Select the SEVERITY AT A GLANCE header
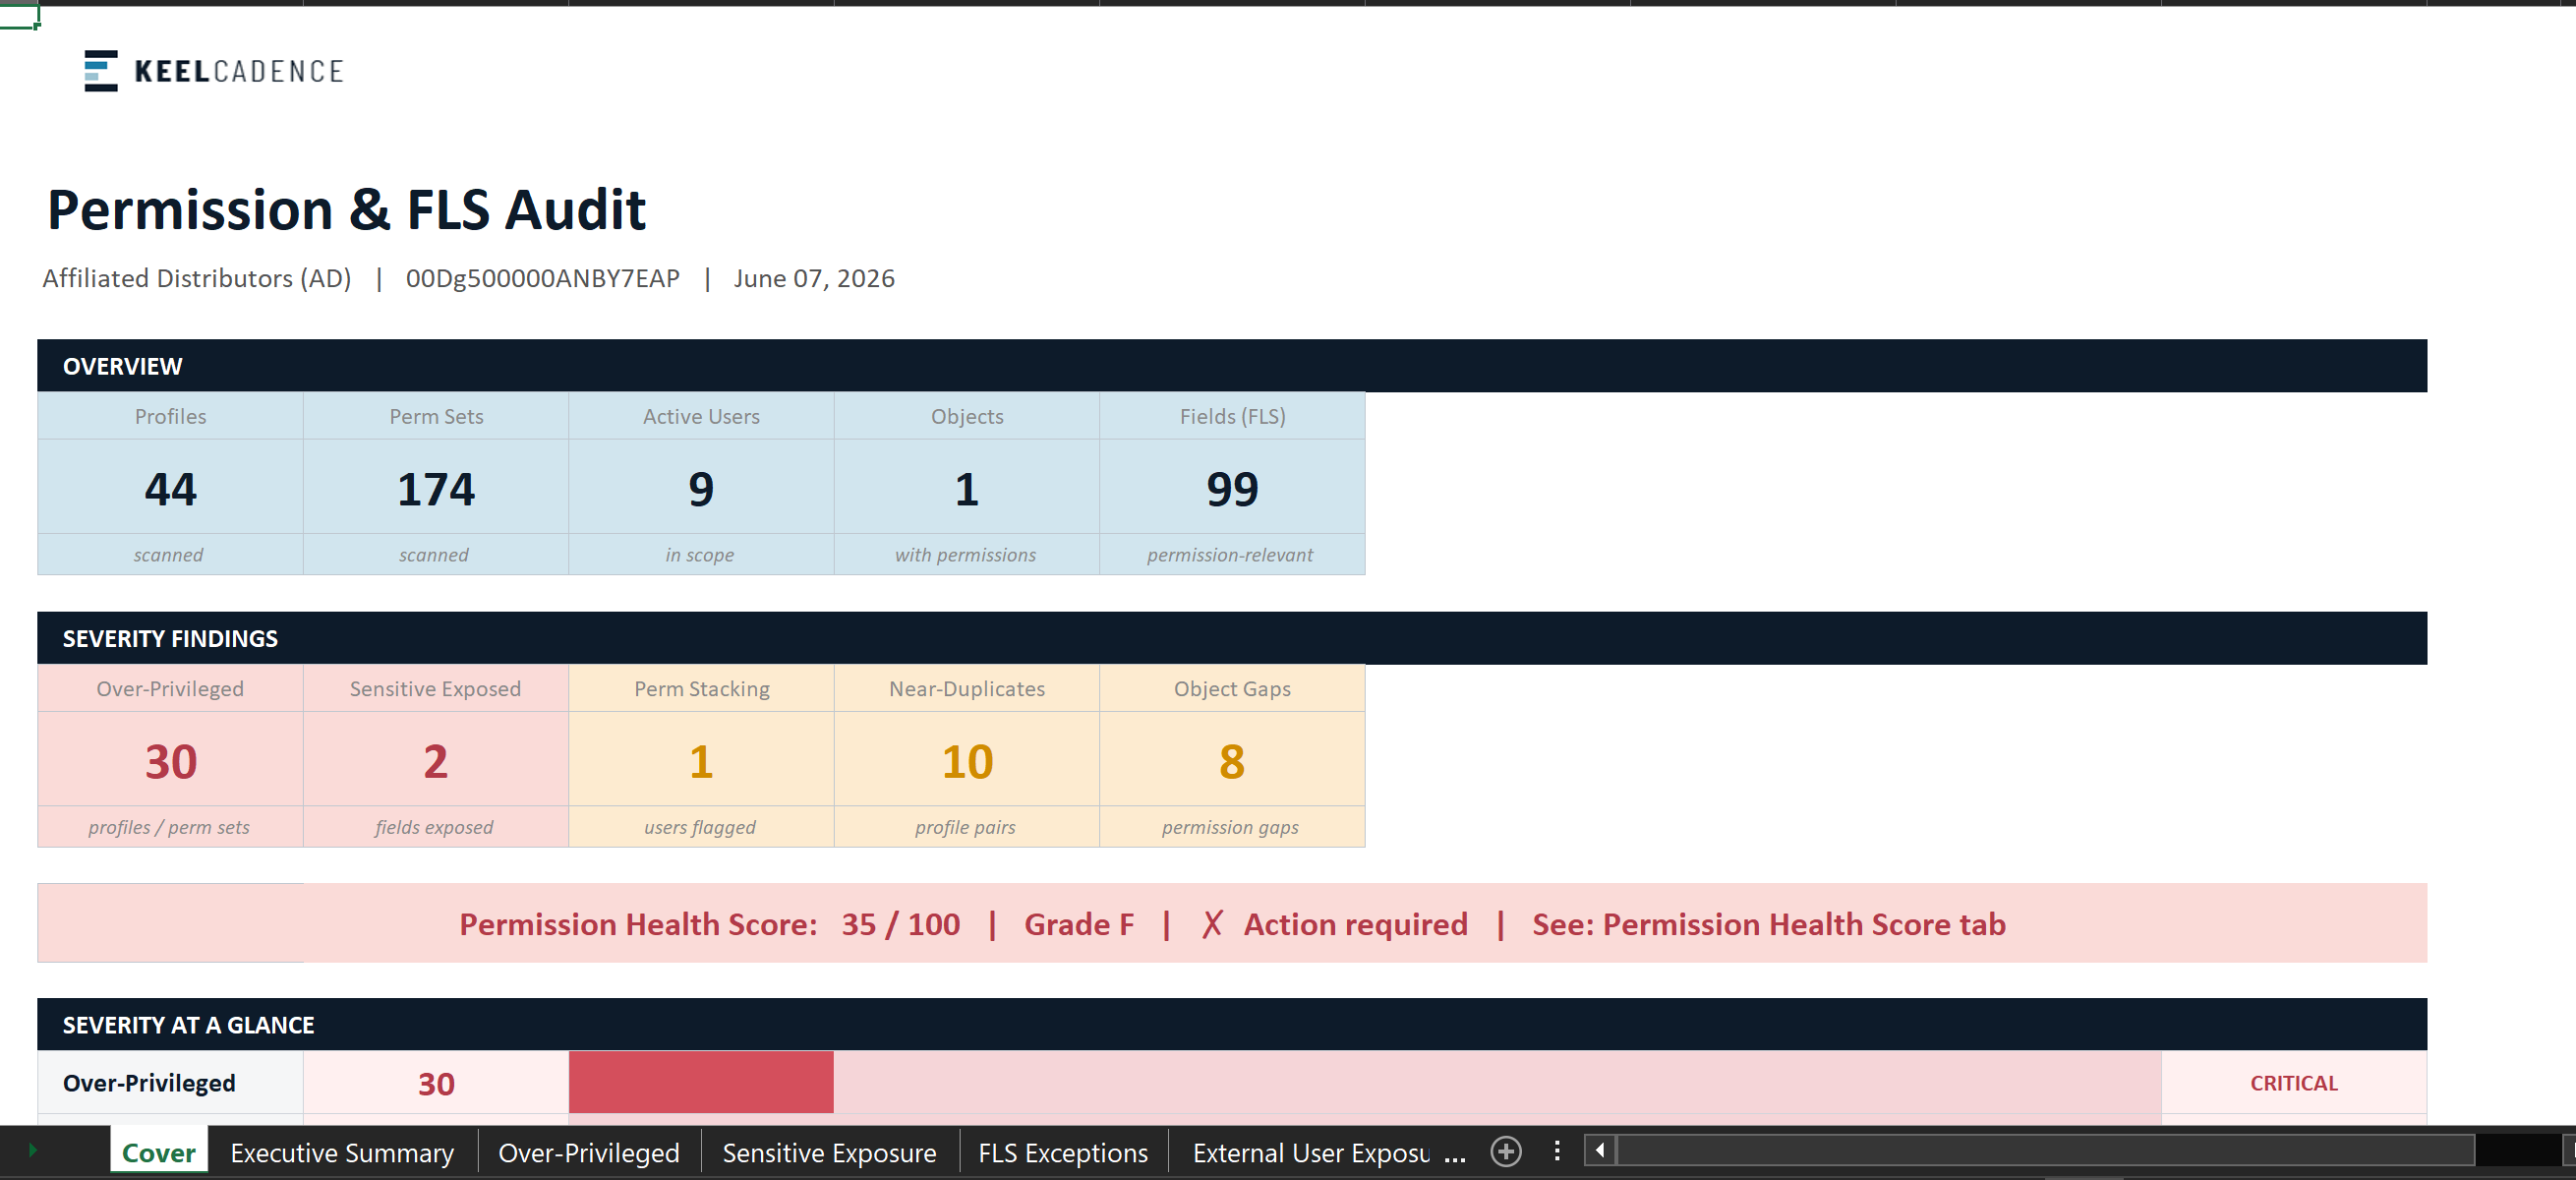 pos(1232,1024)
